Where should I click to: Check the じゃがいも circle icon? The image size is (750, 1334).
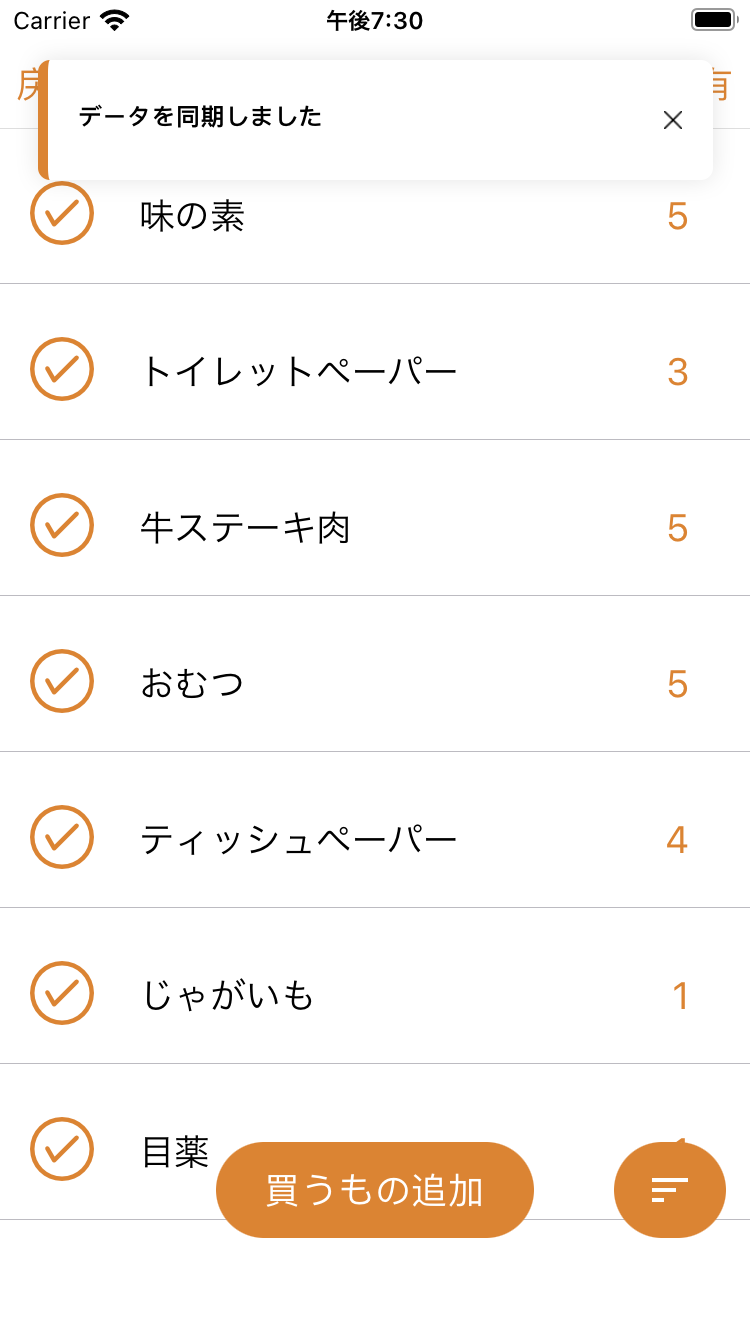(x=62, y=993)
